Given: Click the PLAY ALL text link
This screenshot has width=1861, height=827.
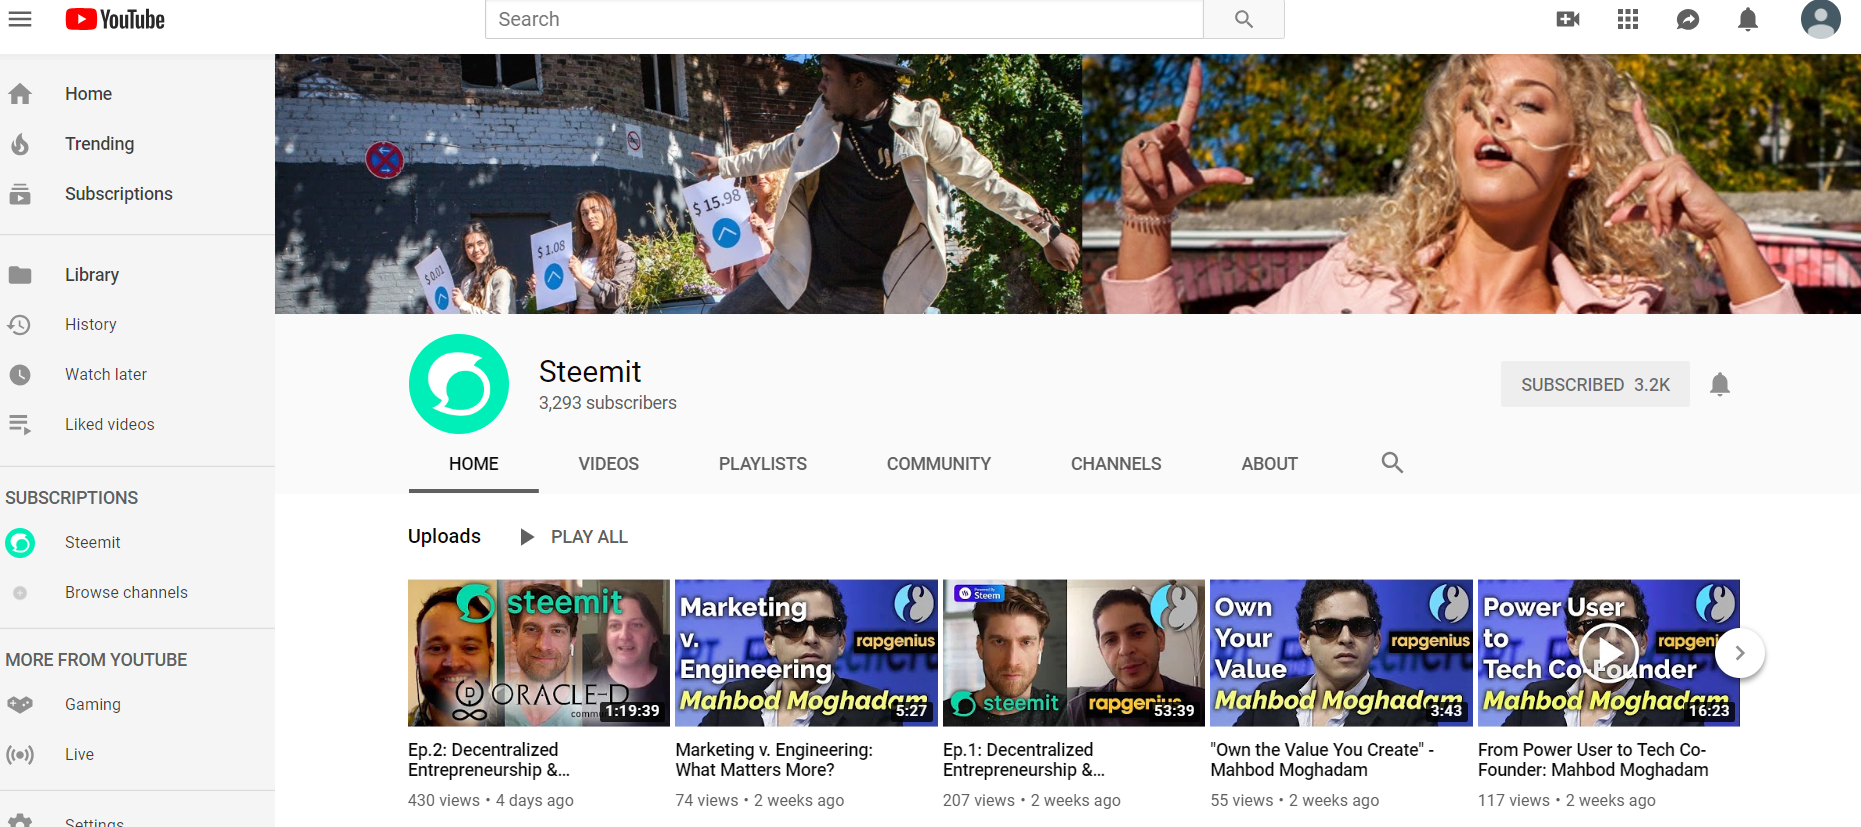Looking at the screenshot, I should click(x=589, y=537).
